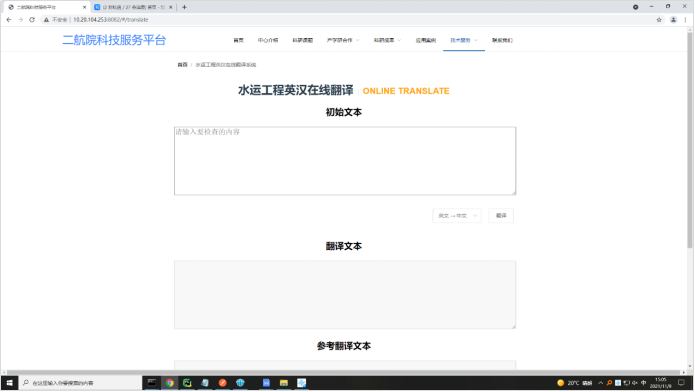
Task: Switch to the second browser tab
Action: point(134,7)
